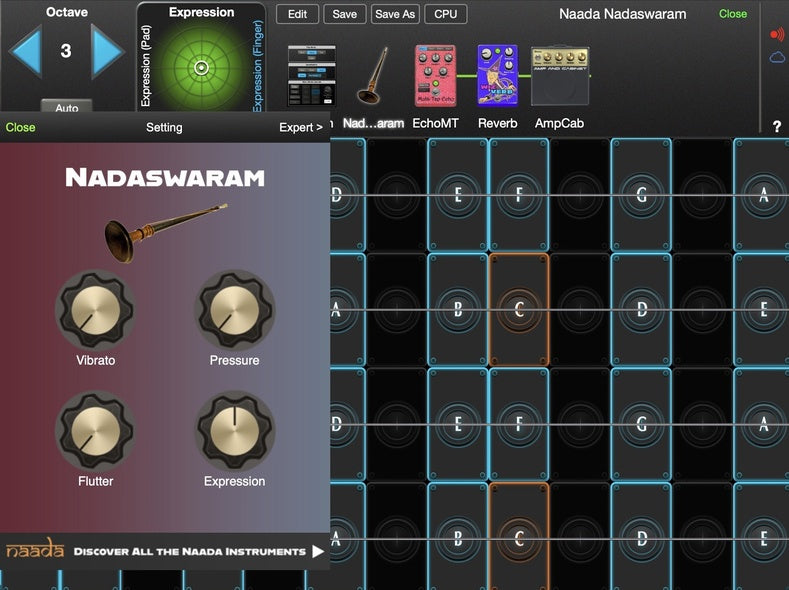The height and width of the screenshot is (590, 789).
Task: Lower the octave with the left arrow
Action: pos(25,51)
